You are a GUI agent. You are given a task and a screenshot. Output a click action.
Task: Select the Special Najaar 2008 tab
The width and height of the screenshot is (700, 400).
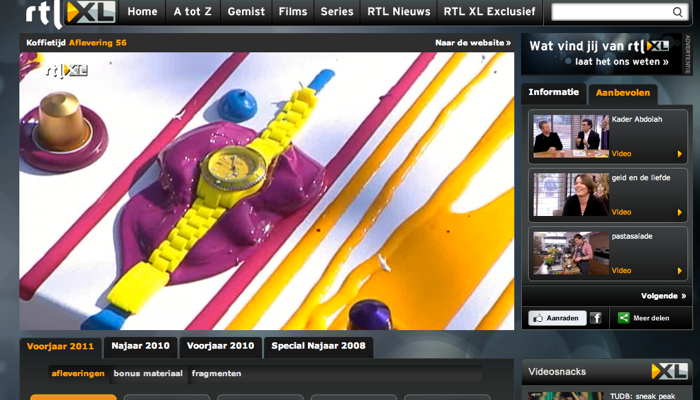[x=318, y=346]
